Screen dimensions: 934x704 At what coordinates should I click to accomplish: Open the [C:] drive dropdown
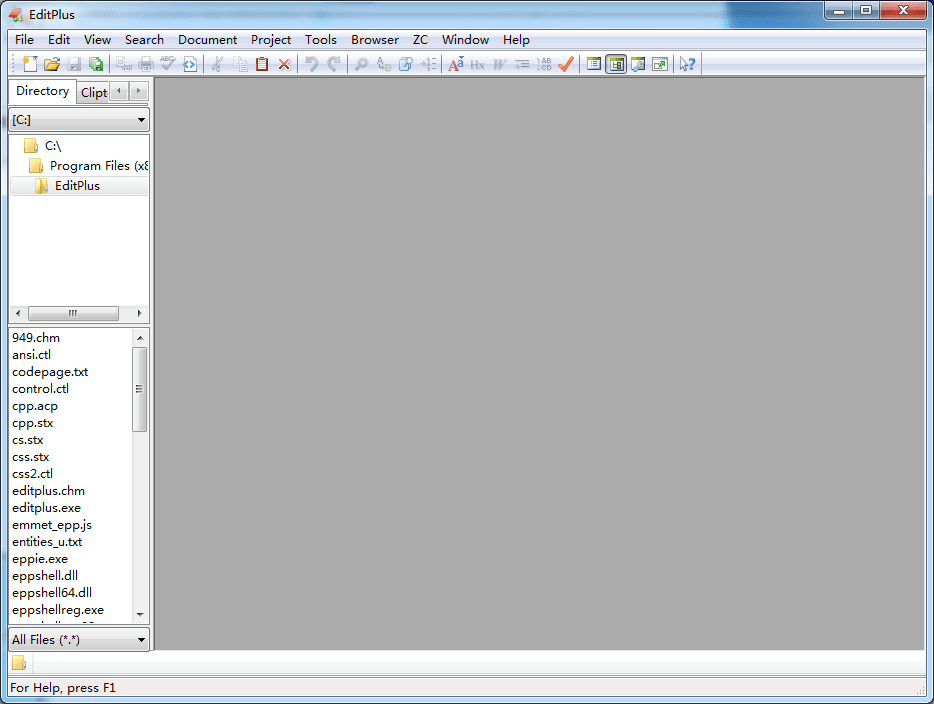79,120
